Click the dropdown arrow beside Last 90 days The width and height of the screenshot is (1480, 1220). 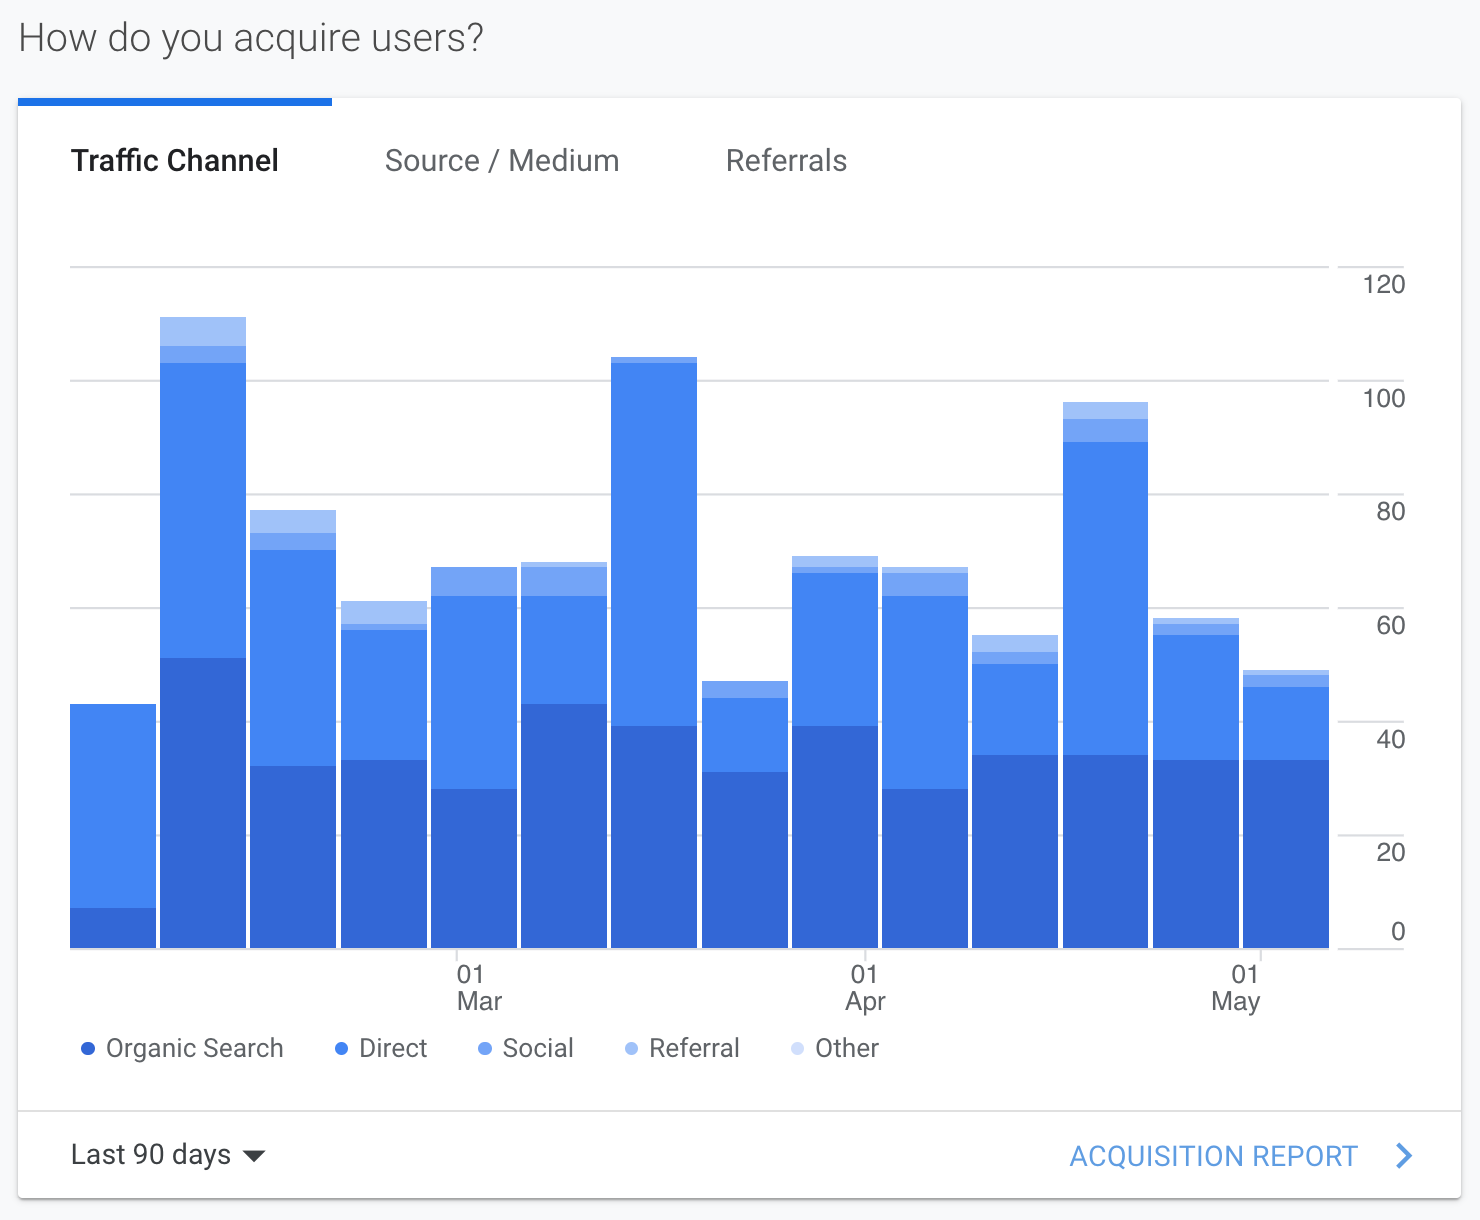click(255, 1156)
